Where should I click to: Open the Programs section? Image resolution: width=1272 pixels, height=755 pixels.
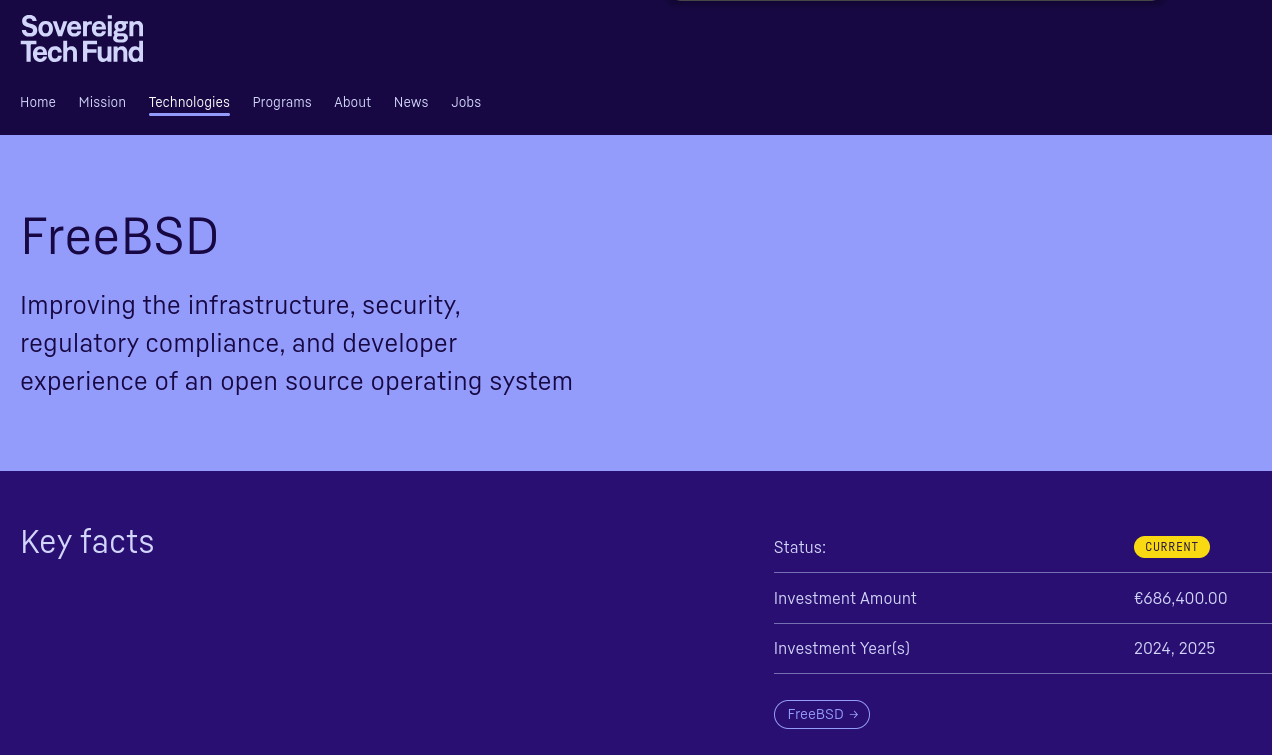click(x=281, y=102)
